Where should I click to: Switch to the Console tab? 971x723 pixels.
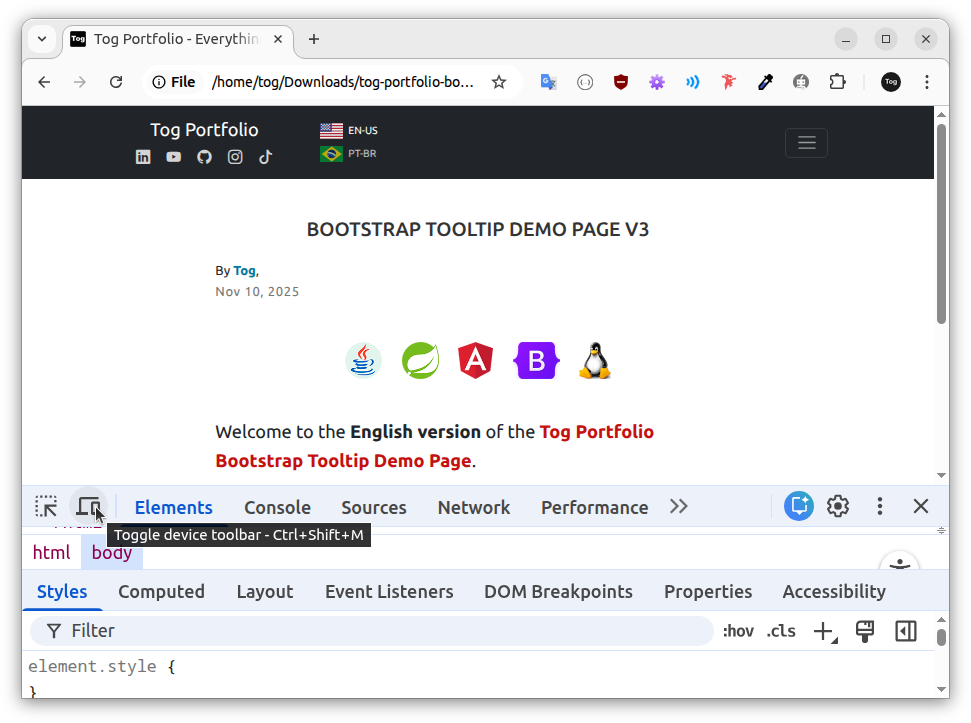pos(277,508)
